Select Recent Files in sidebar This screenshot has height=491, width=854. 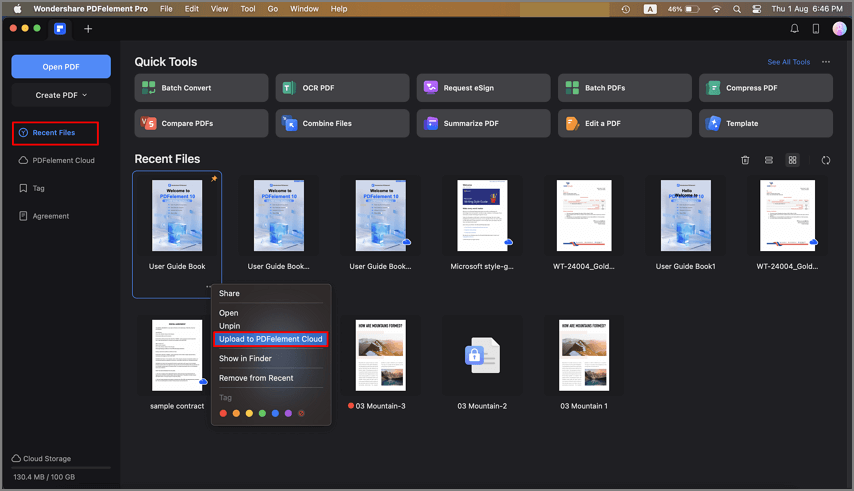(55, 133)
